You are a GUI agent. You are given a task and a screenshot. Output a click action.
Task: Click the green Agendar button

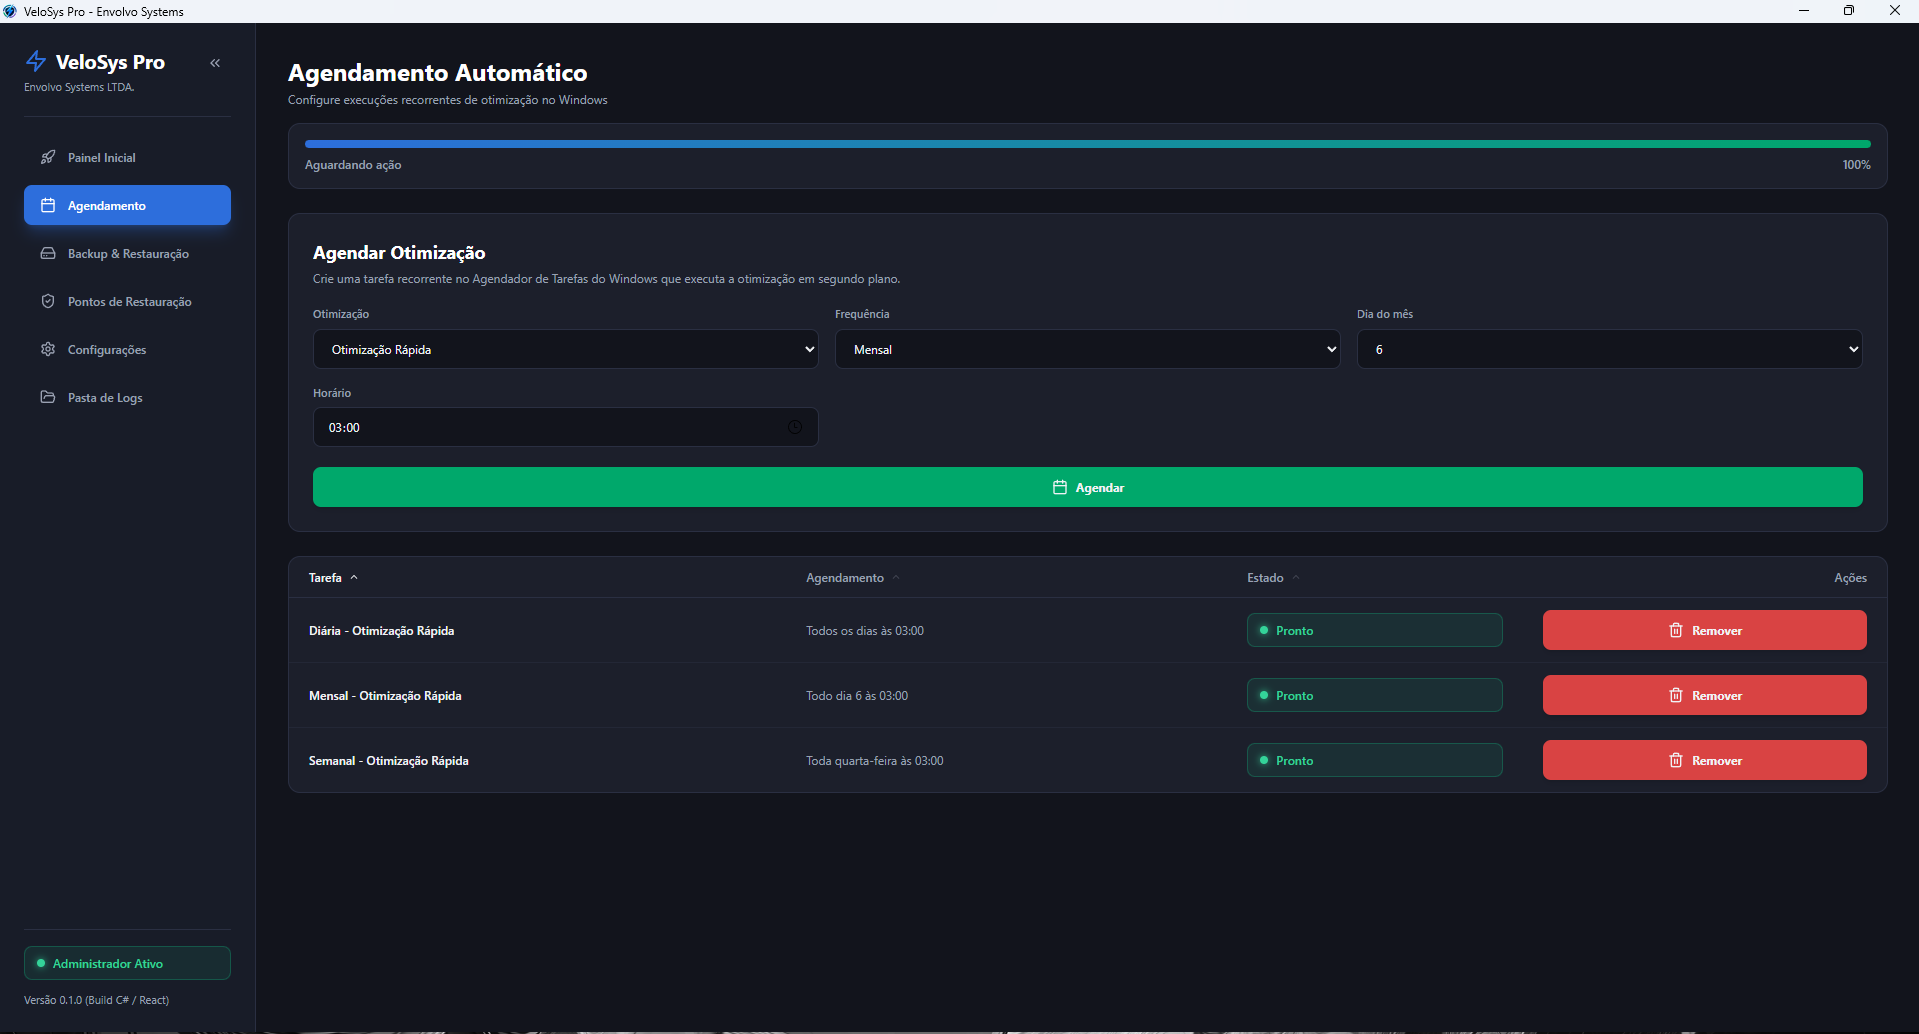coord(1088,487)
